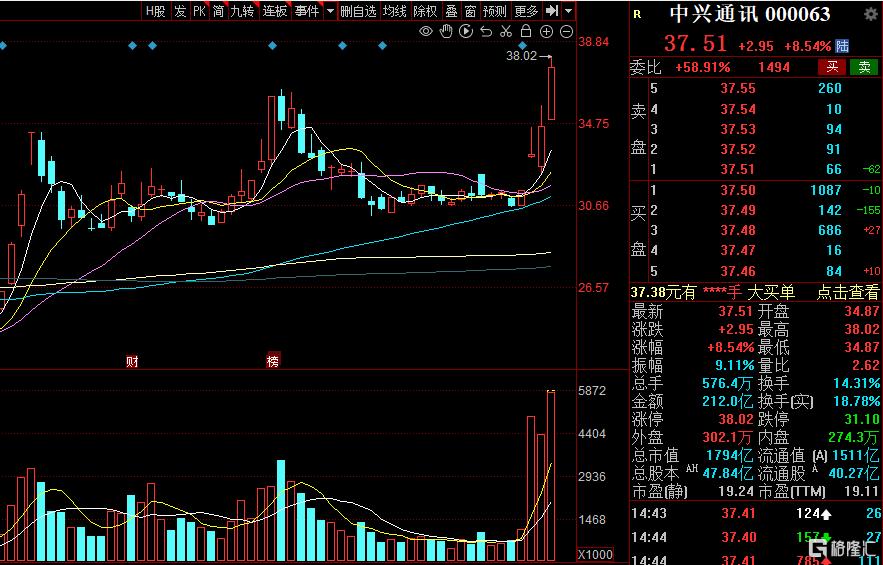Click the 发 toolbar item
Image resolution: width=883 pixels, height=565 pixels.
click(x=180, y=11)
